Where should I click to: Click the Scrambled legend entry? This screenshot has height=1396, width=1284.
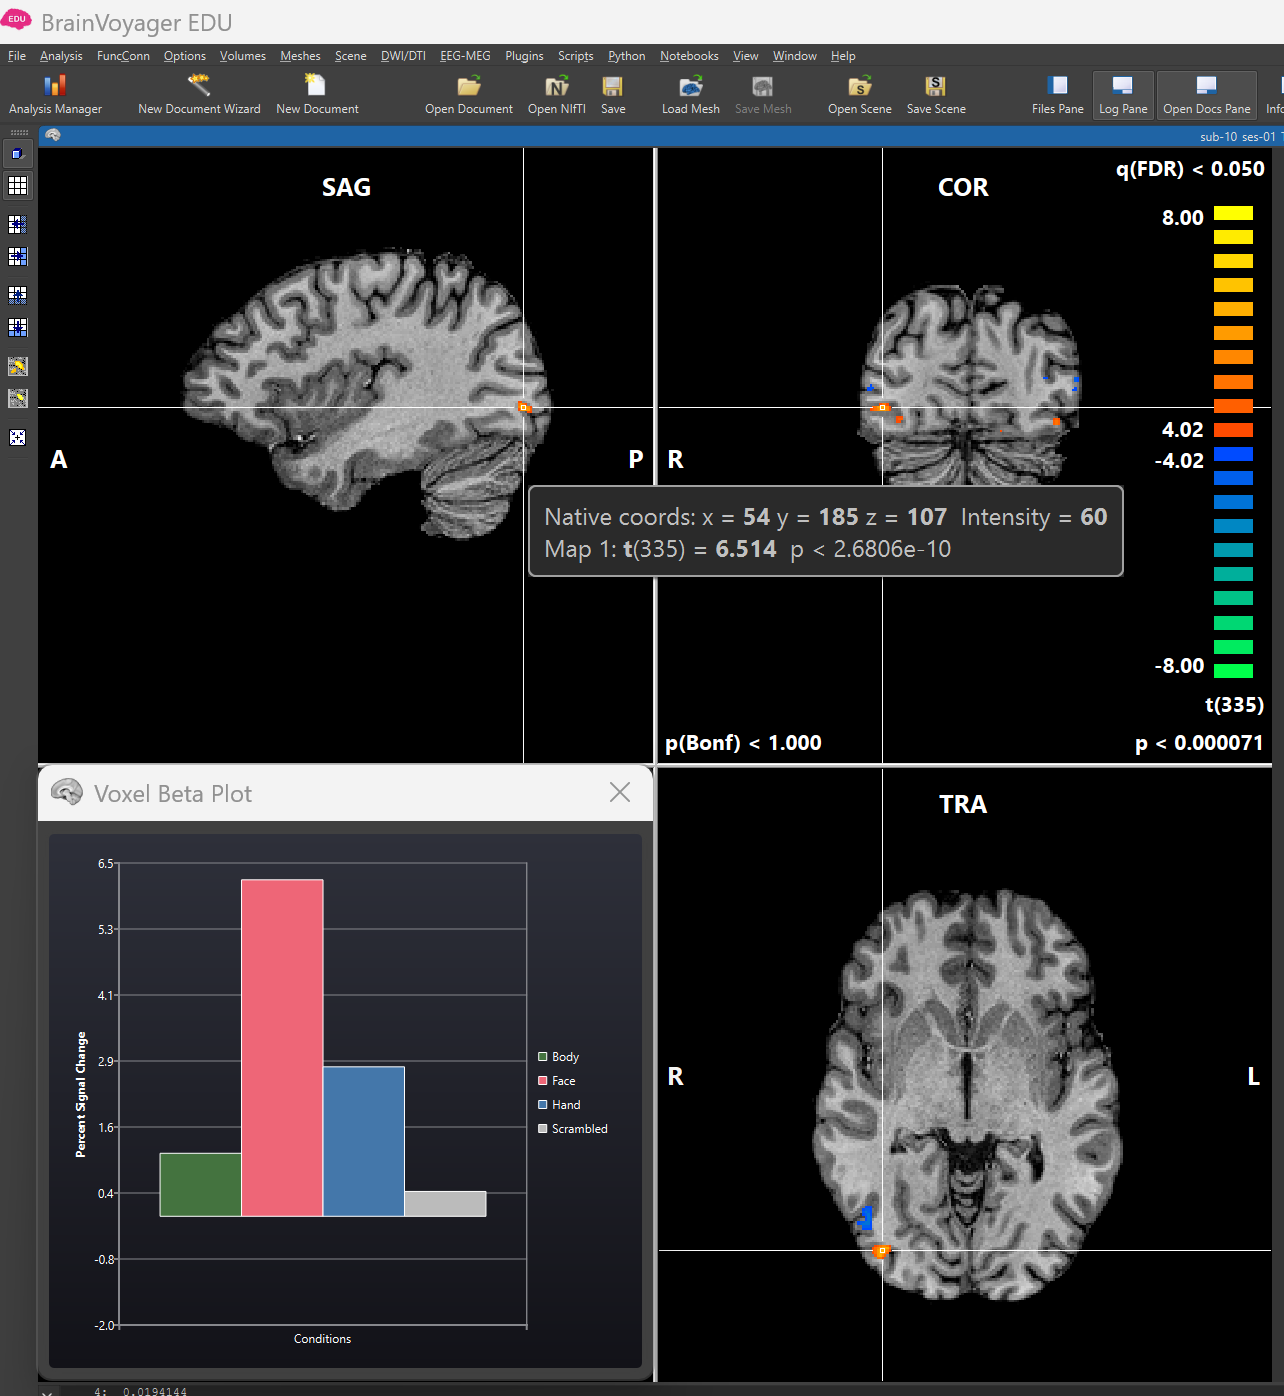(573, 1129)
